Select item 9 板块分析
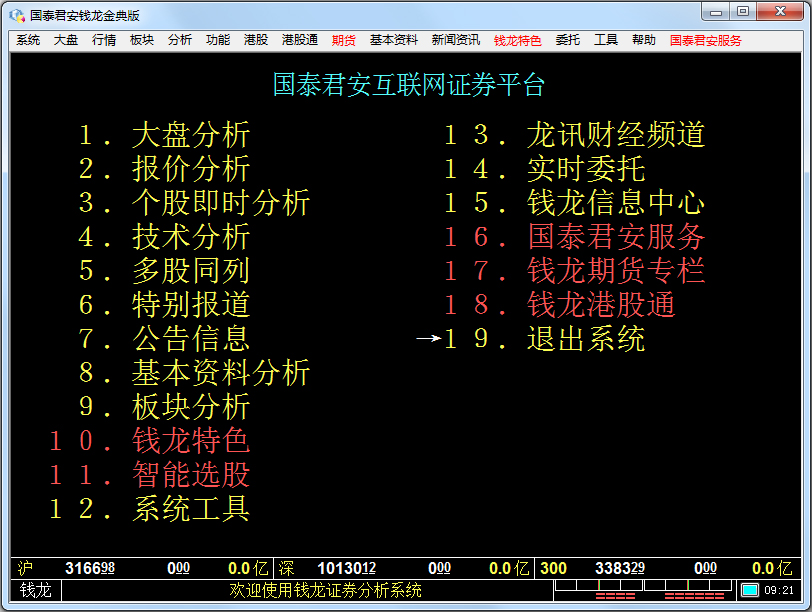This screenshot has width=812, height=612. coord(165,406)
